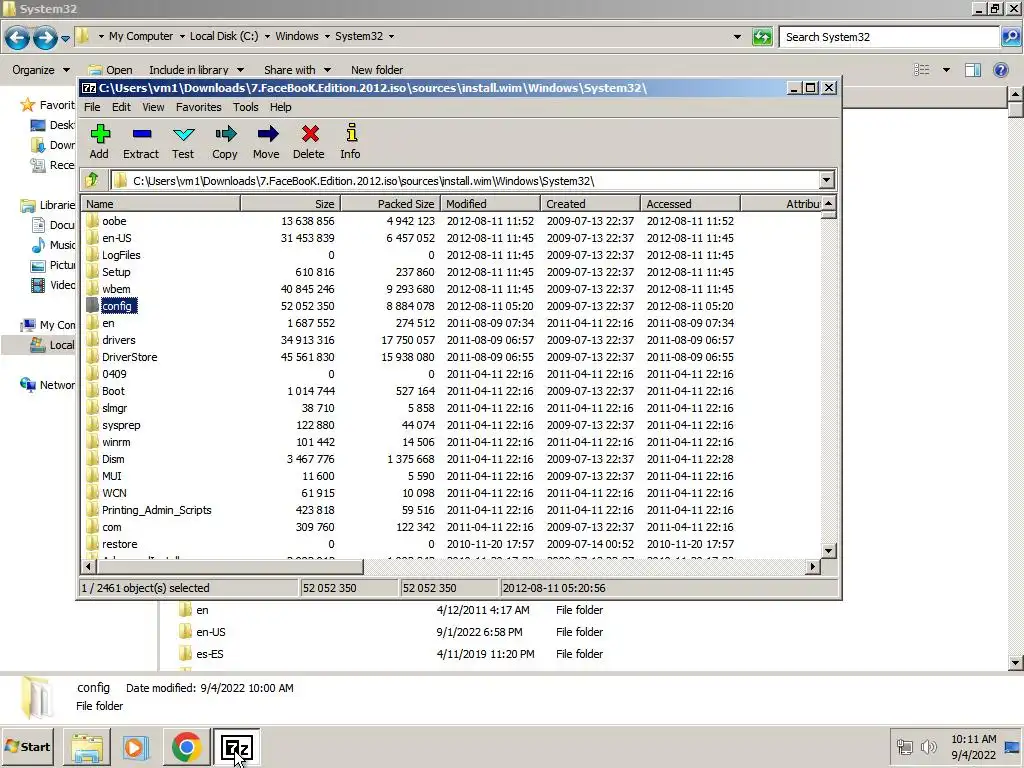Viewport: 1024px width, 768px height.
Task: Click the 7-Zip horizontal scrollbar thumb
Action: click(229, 566)
